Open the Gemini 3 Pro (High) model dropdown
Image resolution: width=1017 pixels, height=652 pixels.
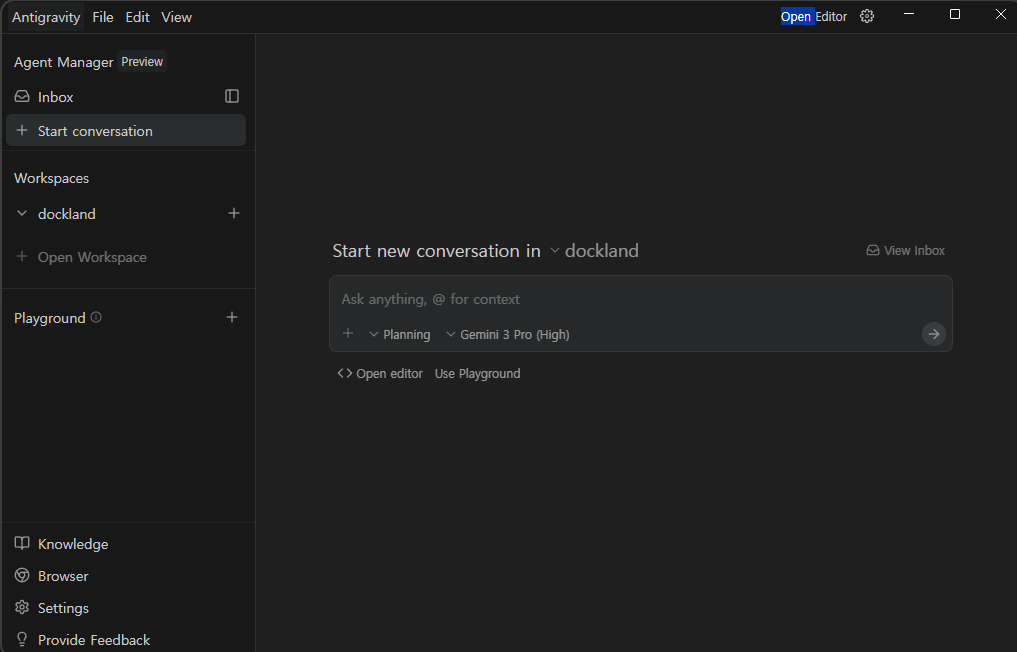coord(508,334)
